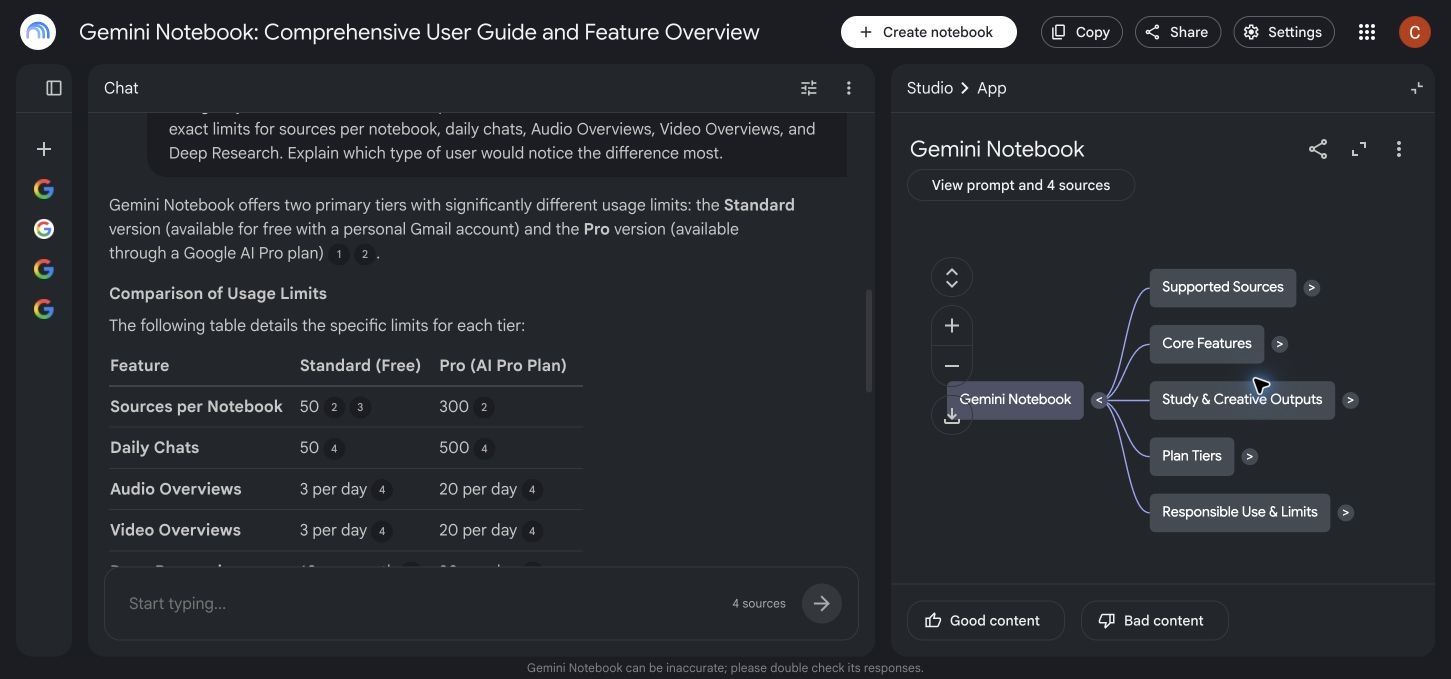This screenshot has width=1451, height=679.
Task: Open Settings from the header
Action: [x=1283, y=32]
